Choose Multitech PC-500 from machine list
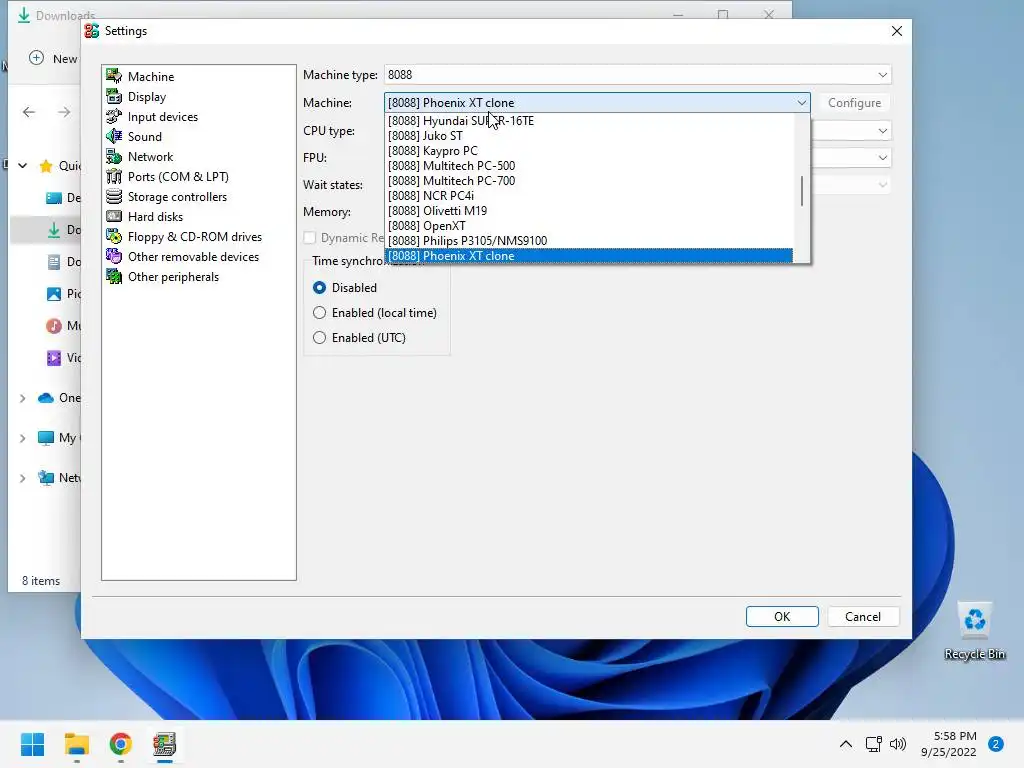This screenshot has height=768, width=1024. click(x=589, y=166)
